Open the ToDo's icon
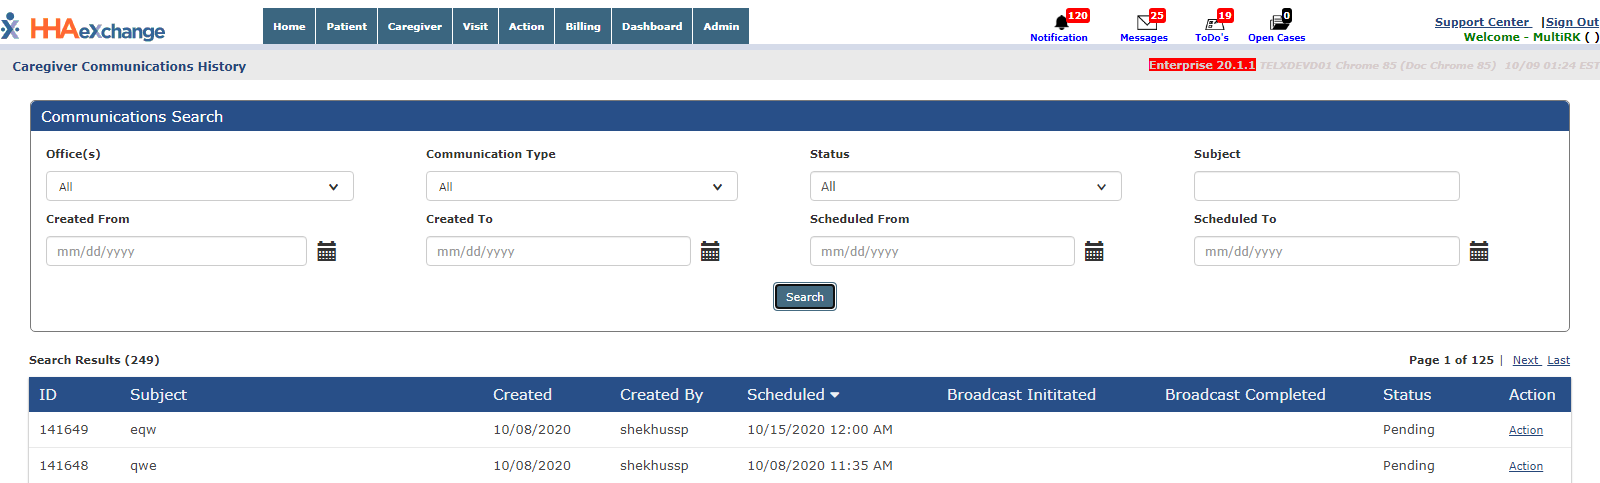Viewport: 1600px width, 483px height. pos(1214,23)
